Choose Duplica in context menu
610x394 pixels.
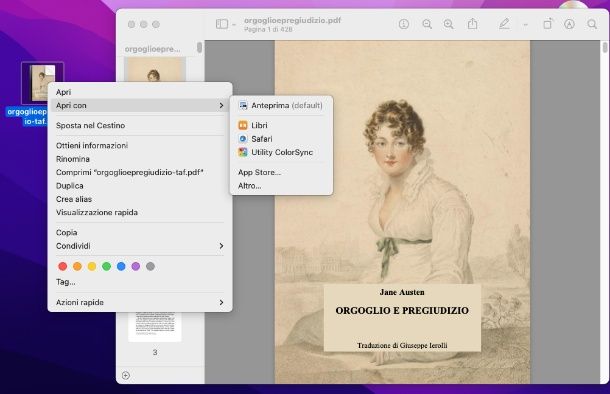pyautogui.click(x=140, y=186)
